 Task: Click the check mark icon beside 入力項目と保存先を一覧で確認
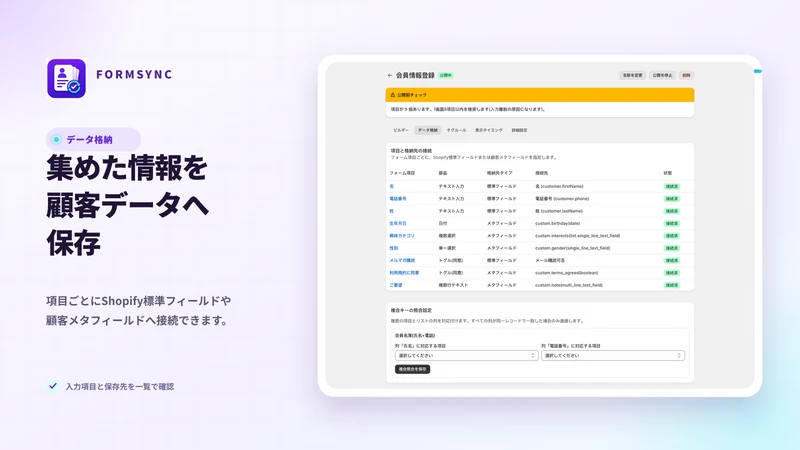53,386
